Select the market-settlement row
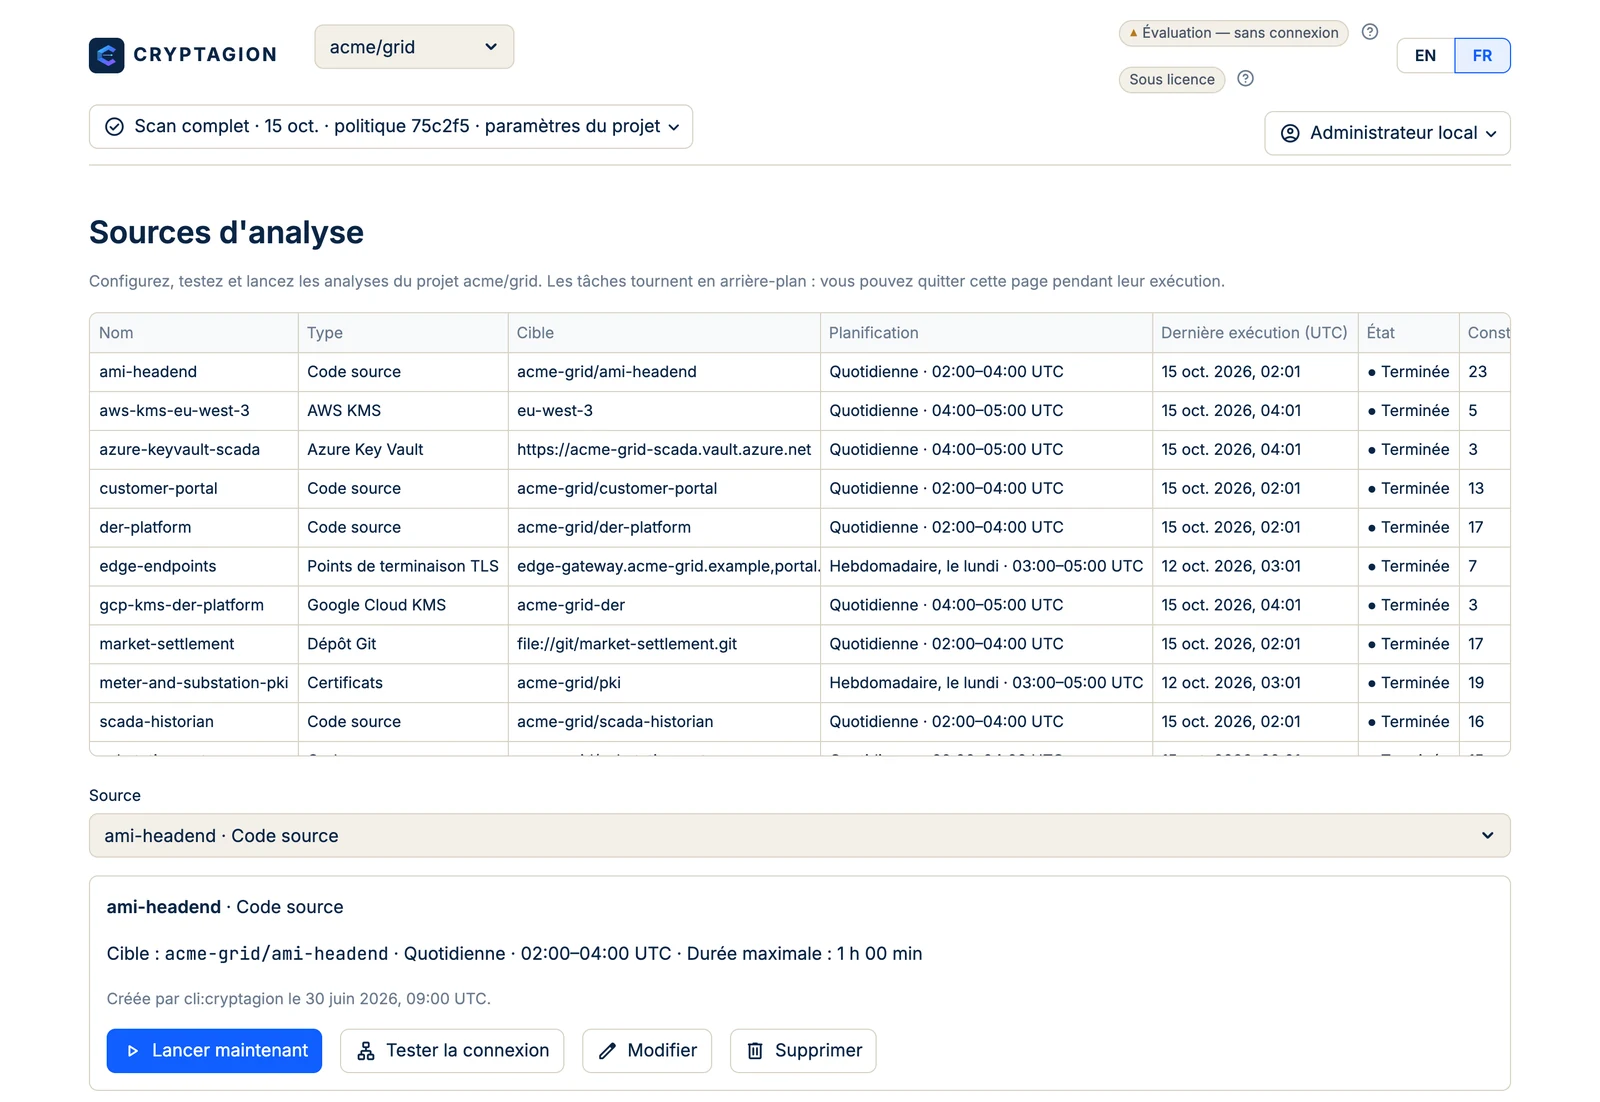This screenshot has height=1102, width=1600. pyautogui.click(x=799, y=644)
